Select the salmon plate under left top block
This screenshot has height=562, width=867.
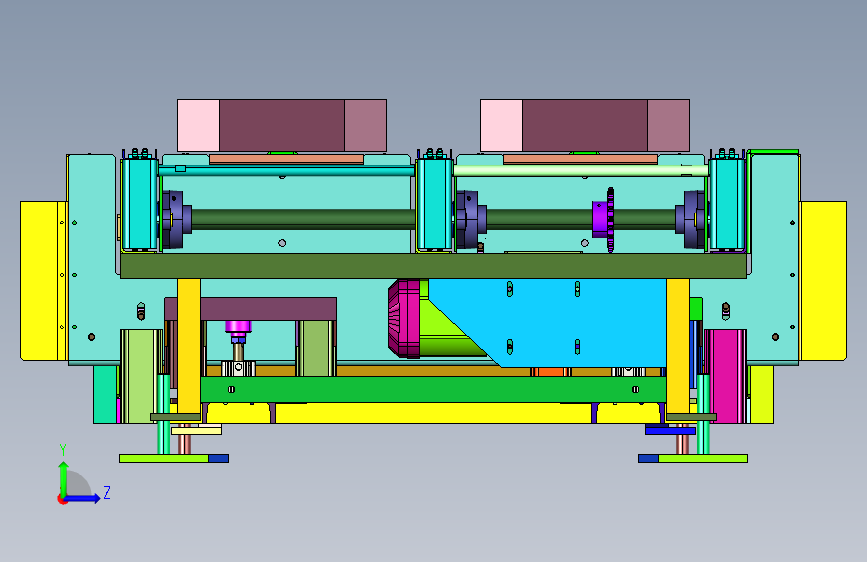[x=286, y=159]
